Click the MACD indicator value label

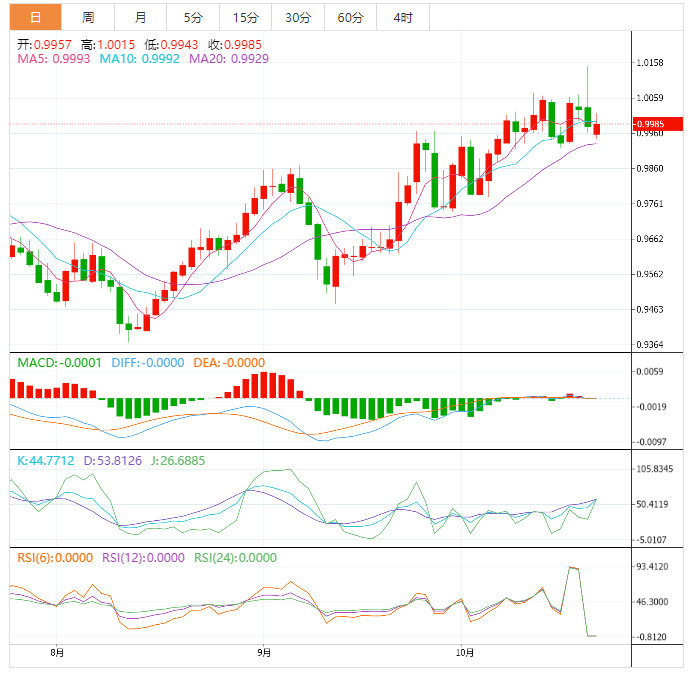[x=59, y=362]
